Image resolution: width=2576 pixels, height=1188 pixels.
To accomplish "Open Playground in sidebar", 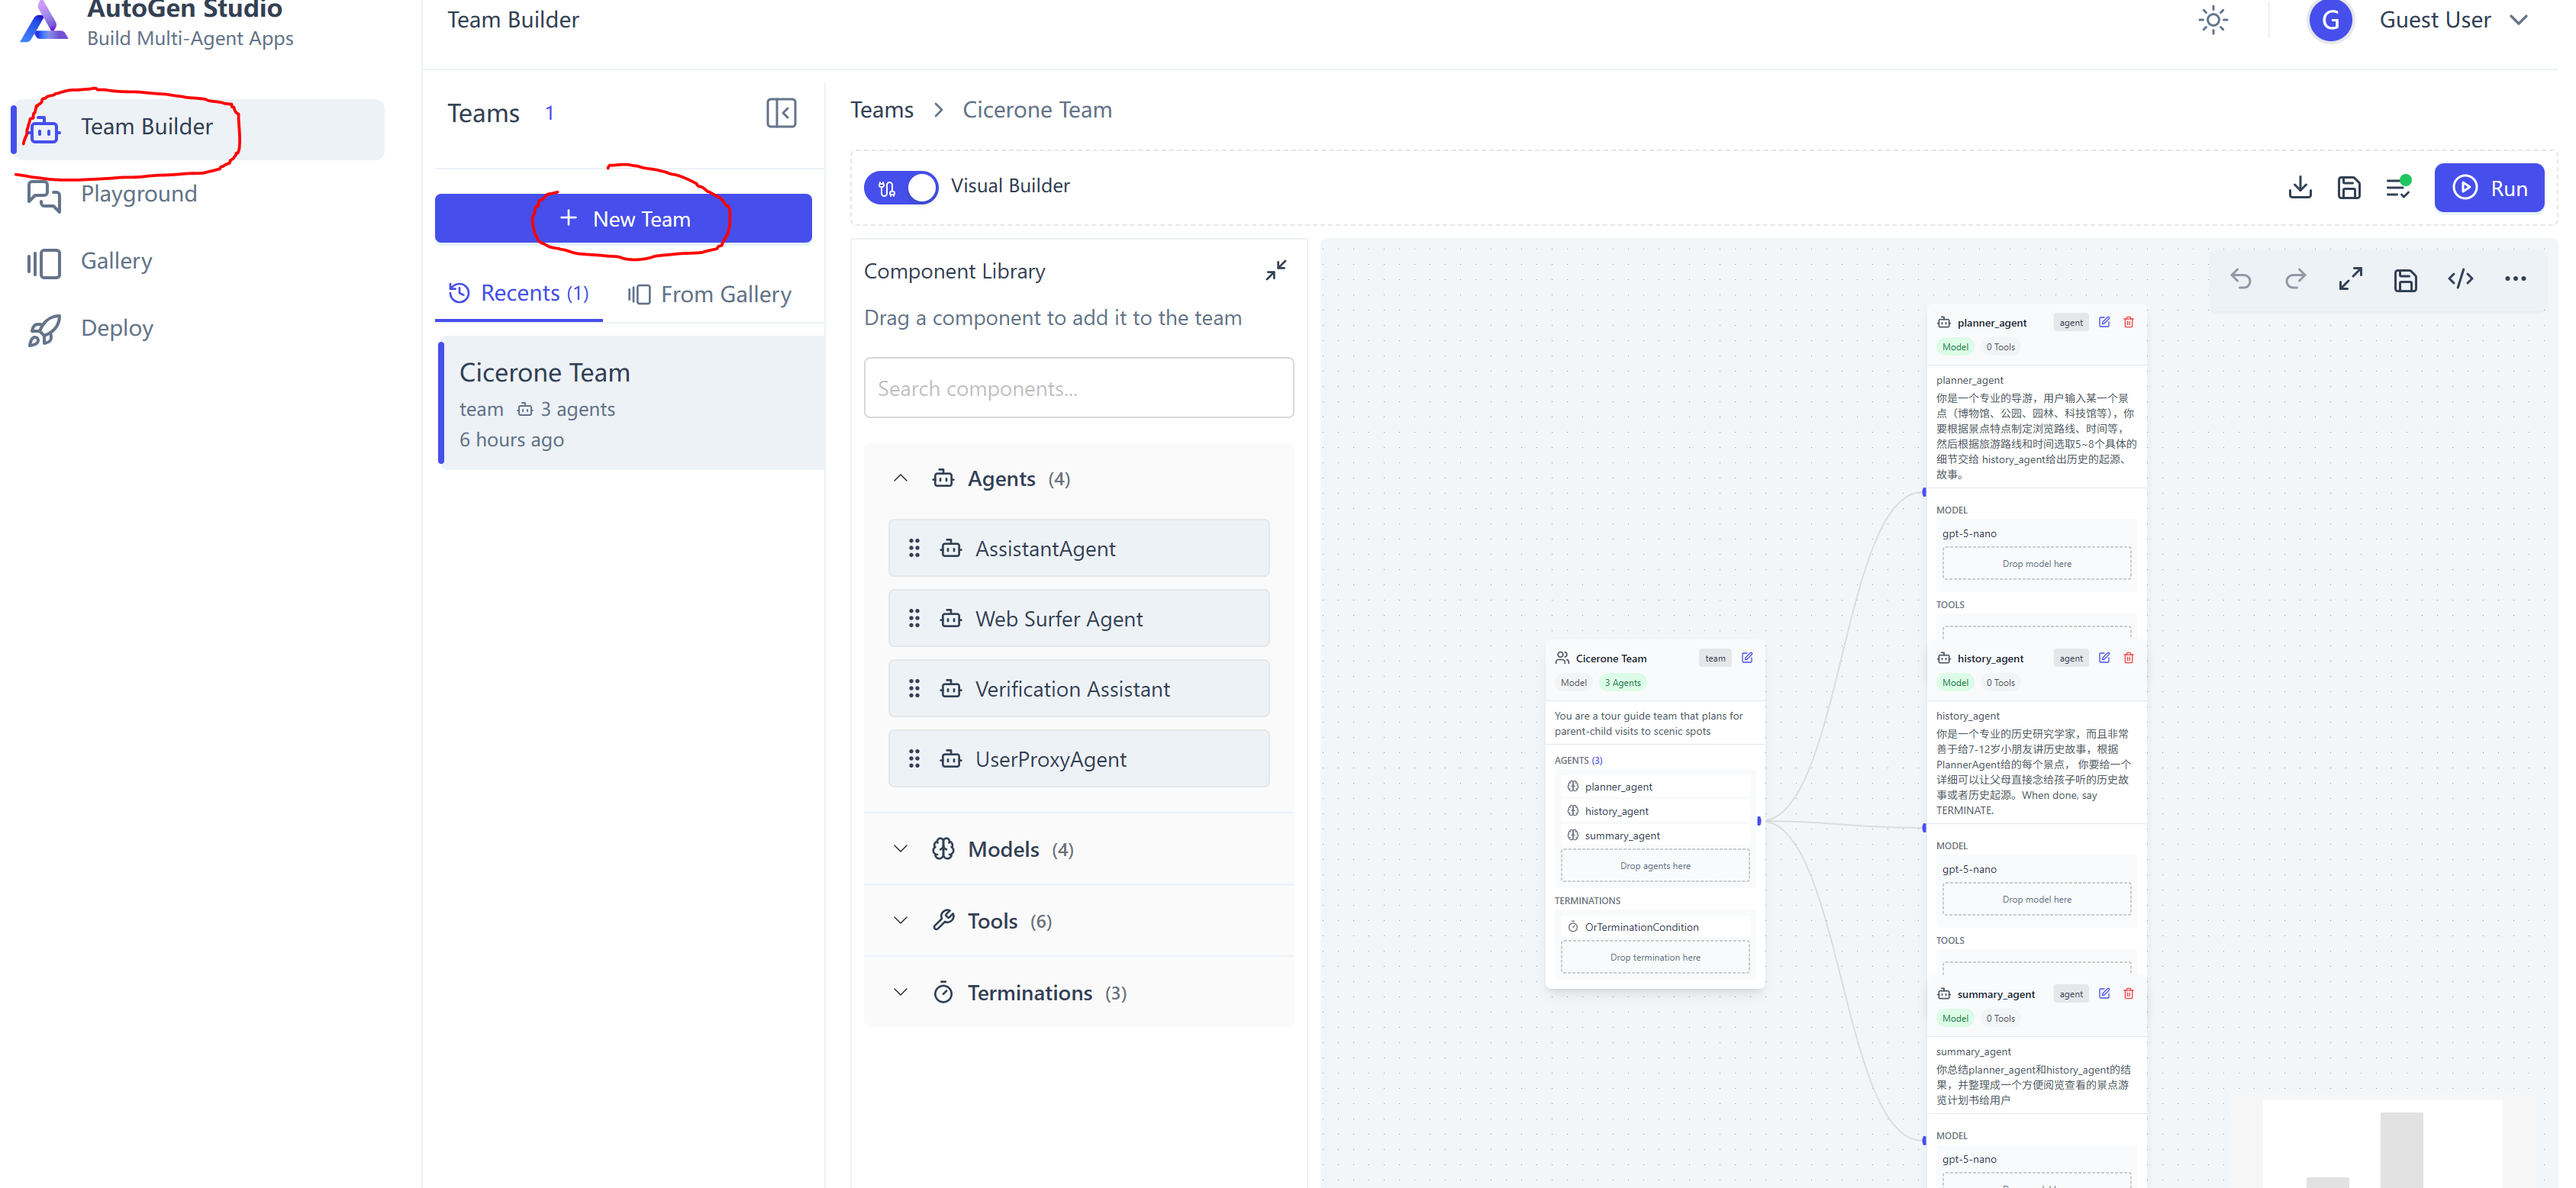I will 138,194.
